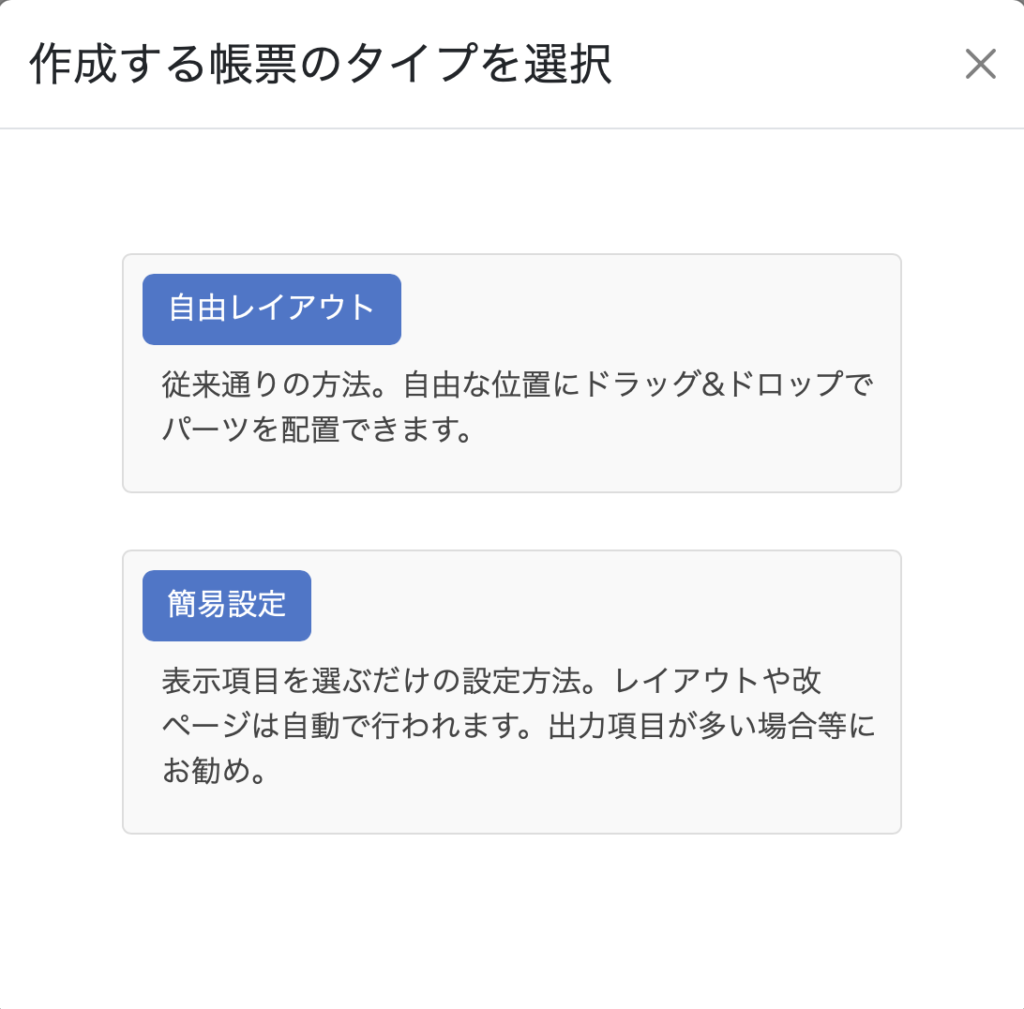1024x1009 pixels.
Task: Close the dialog with the X icon
Action: (x=980, y=64)
